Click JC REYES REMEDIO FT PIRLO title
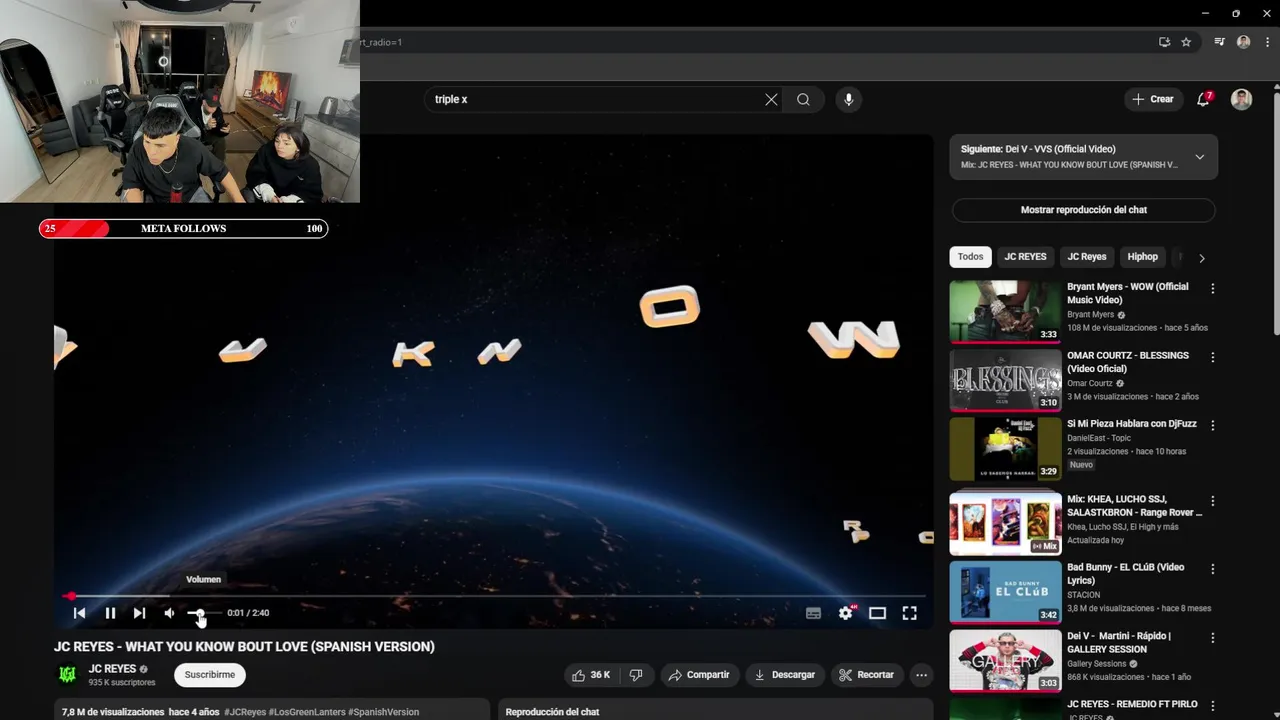The image size is (1280, 720). [x=1132, y=704]
